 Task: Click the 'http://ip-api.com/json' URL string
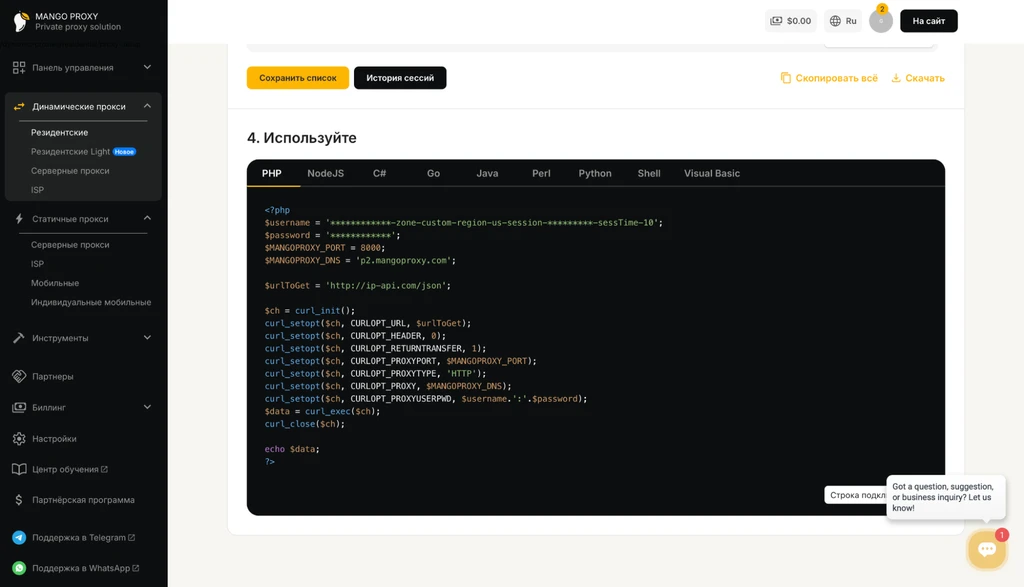point(385,285)
